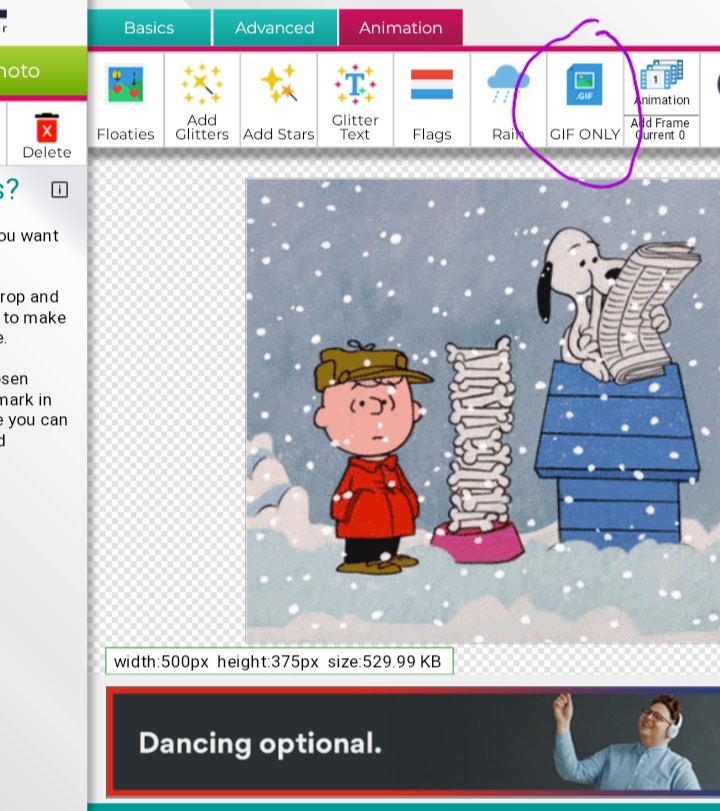The height and width of the screenshot is (811, 720).
Task: Select the Animation tab
Action: pos(400,28)
